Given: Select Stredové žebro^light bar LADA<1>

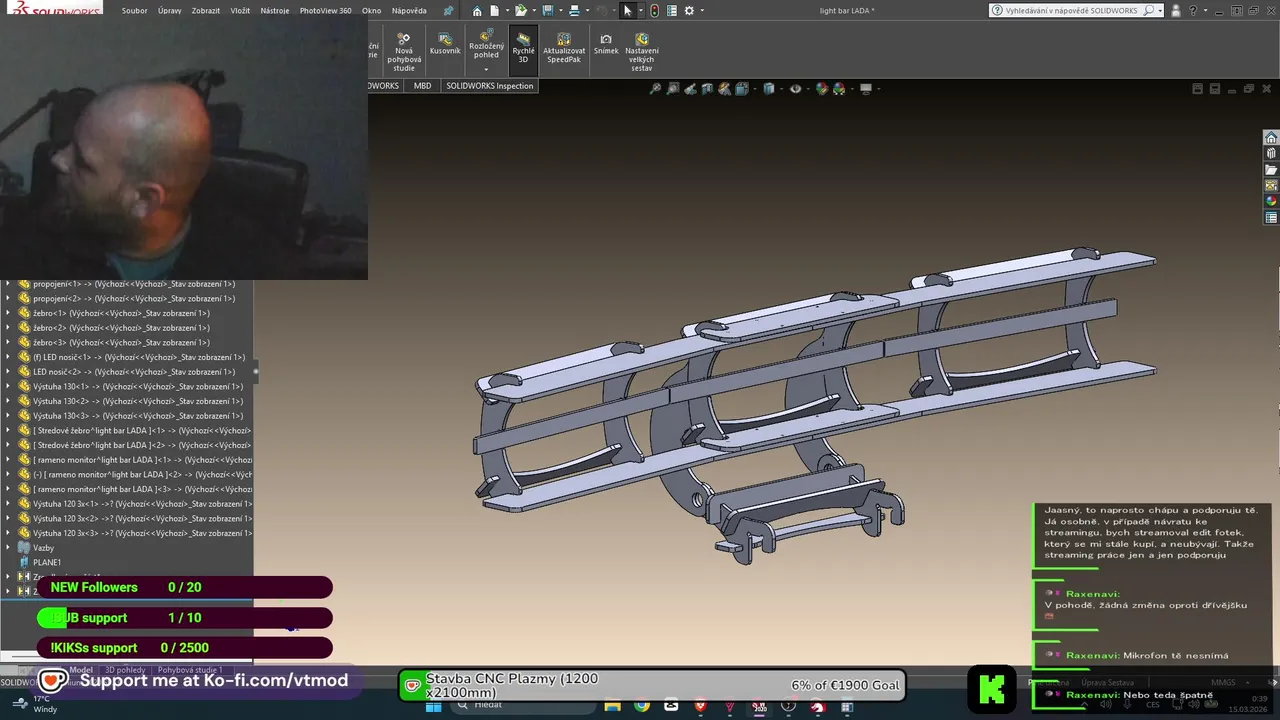Looking at the screenshot, I should coord(134,430).
